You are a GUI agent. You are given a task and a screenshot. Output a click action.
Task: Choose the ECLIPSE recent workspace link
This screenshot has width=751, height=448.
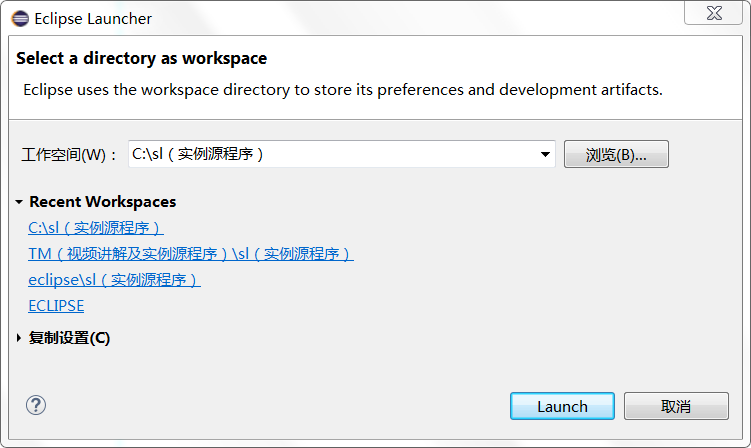[x=56, y=306]
